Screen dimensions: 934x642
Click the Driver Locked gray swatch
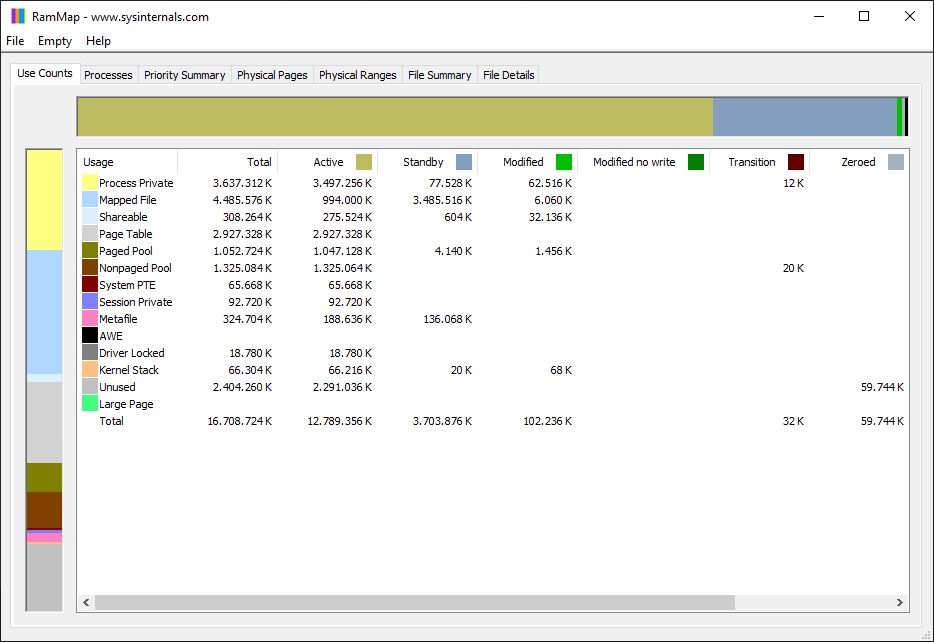click(x=90, y=352)
